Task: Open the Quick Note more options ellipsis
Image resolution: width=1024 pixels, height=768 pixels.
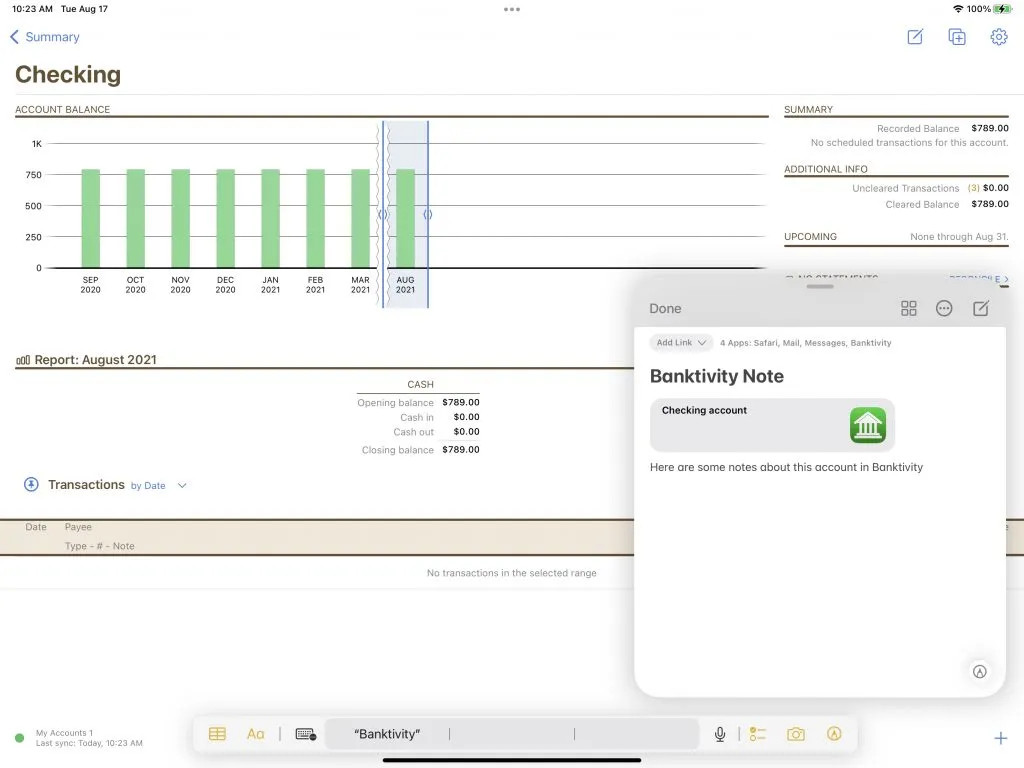Action: (x=944, y=309)
